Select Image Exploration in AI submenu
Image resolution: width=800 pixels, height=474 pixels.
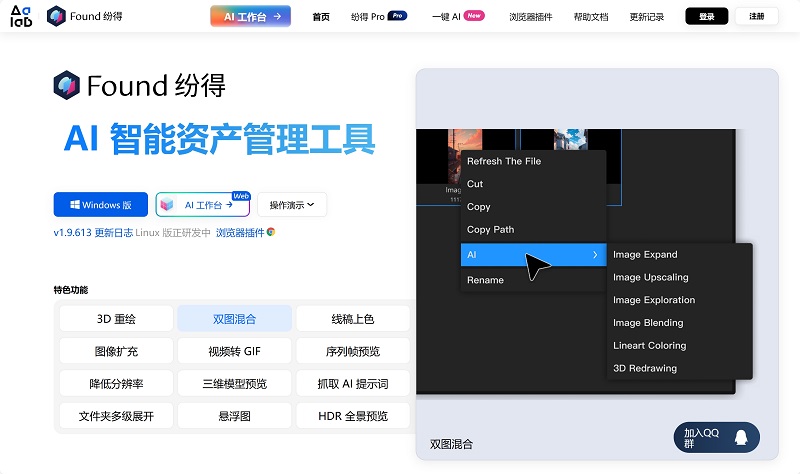coord(680,300)
